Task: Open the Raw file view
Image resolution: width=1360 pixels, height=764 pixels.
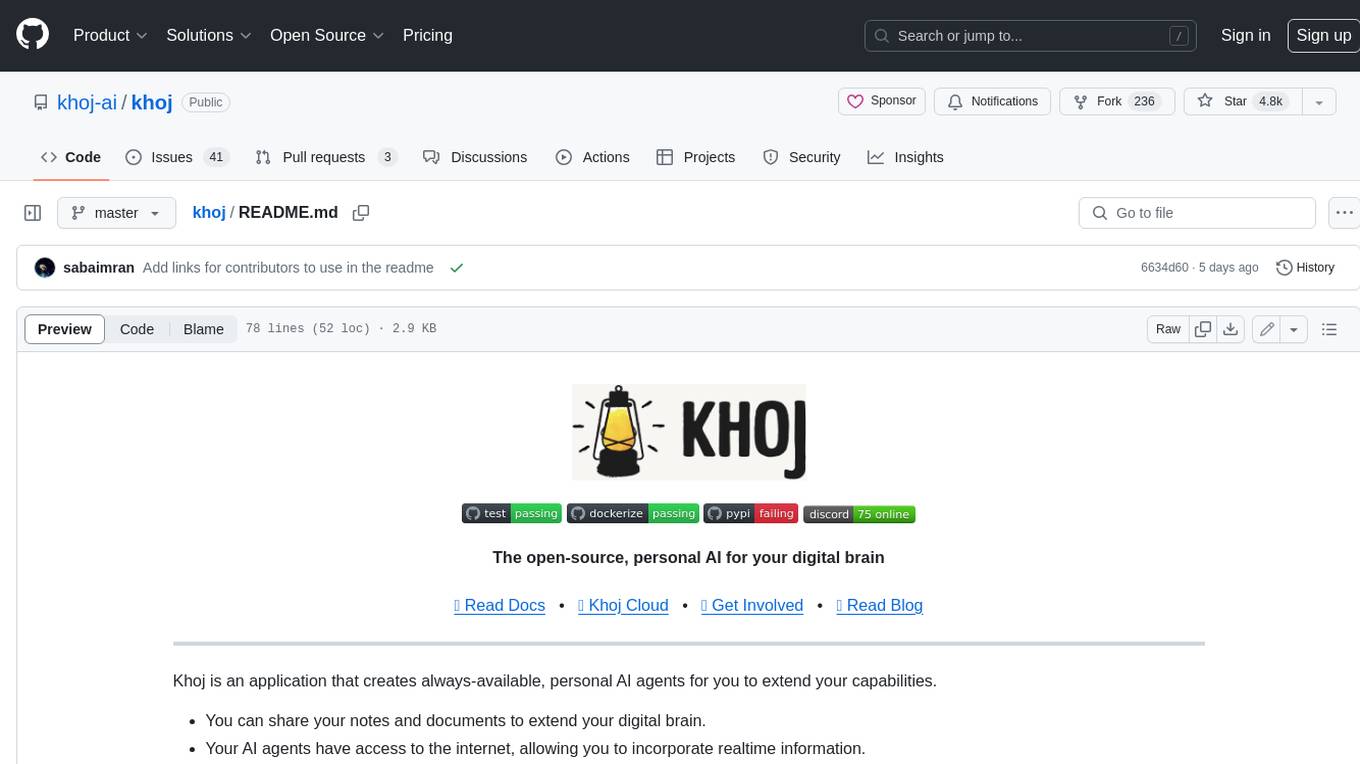Action: tap(1168, 329)
